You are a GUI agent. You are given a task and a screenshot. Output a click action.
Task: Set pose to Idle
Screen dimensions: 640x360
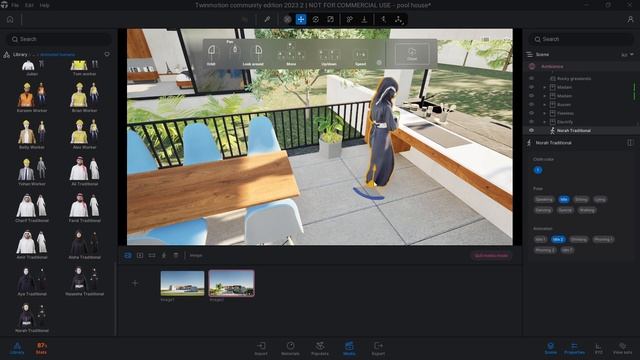(x=564, y=199)
